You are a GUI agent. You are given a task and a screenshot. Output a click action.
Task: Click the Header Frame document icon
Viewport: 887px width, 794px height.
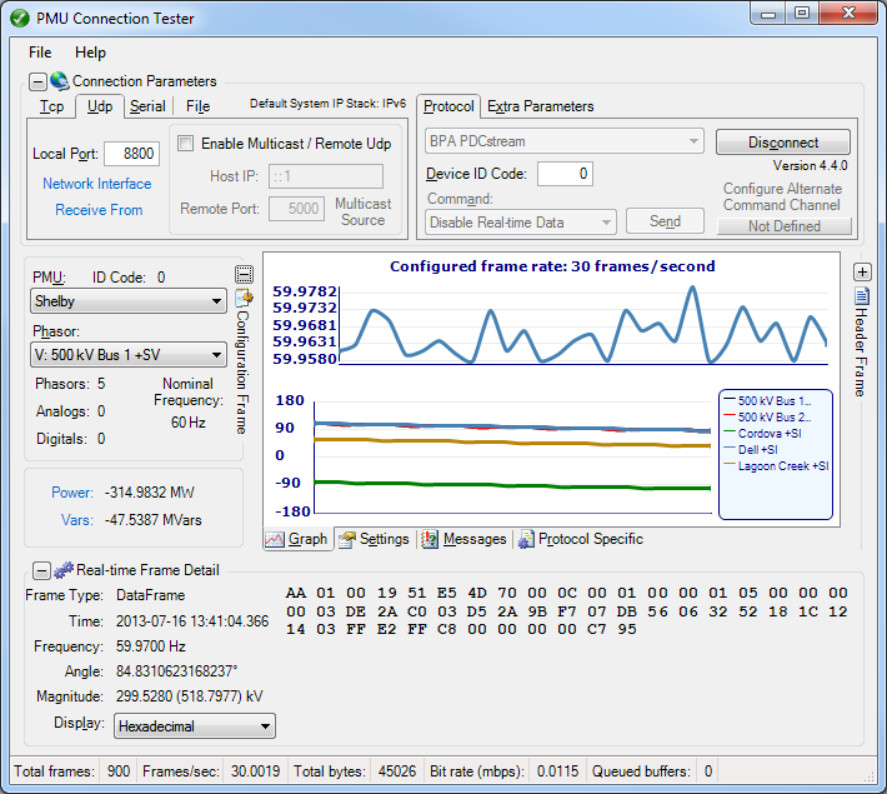(x=862, y=296)
